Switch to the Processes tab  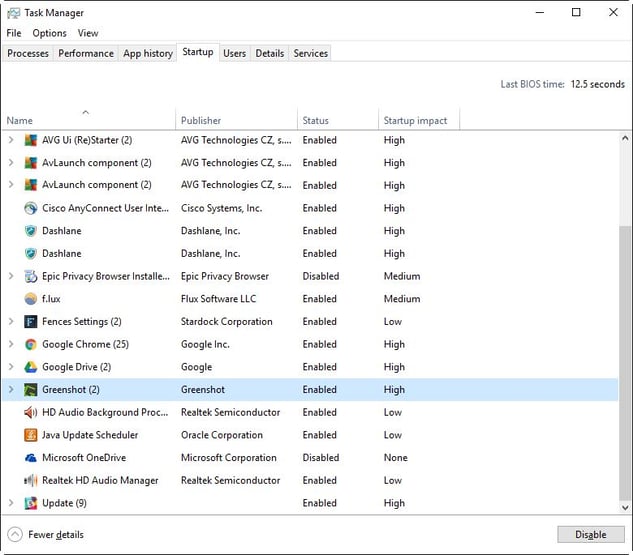28,53
